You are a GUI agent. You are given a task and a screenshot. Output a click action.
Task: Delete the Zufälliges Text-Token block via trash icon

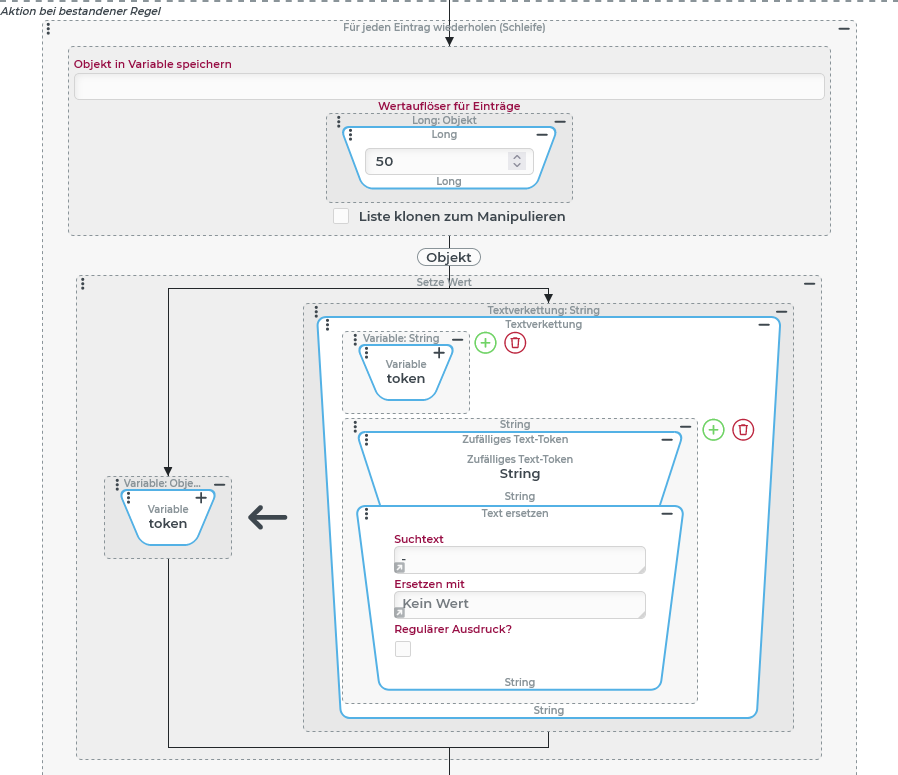(x=743, y=429)
